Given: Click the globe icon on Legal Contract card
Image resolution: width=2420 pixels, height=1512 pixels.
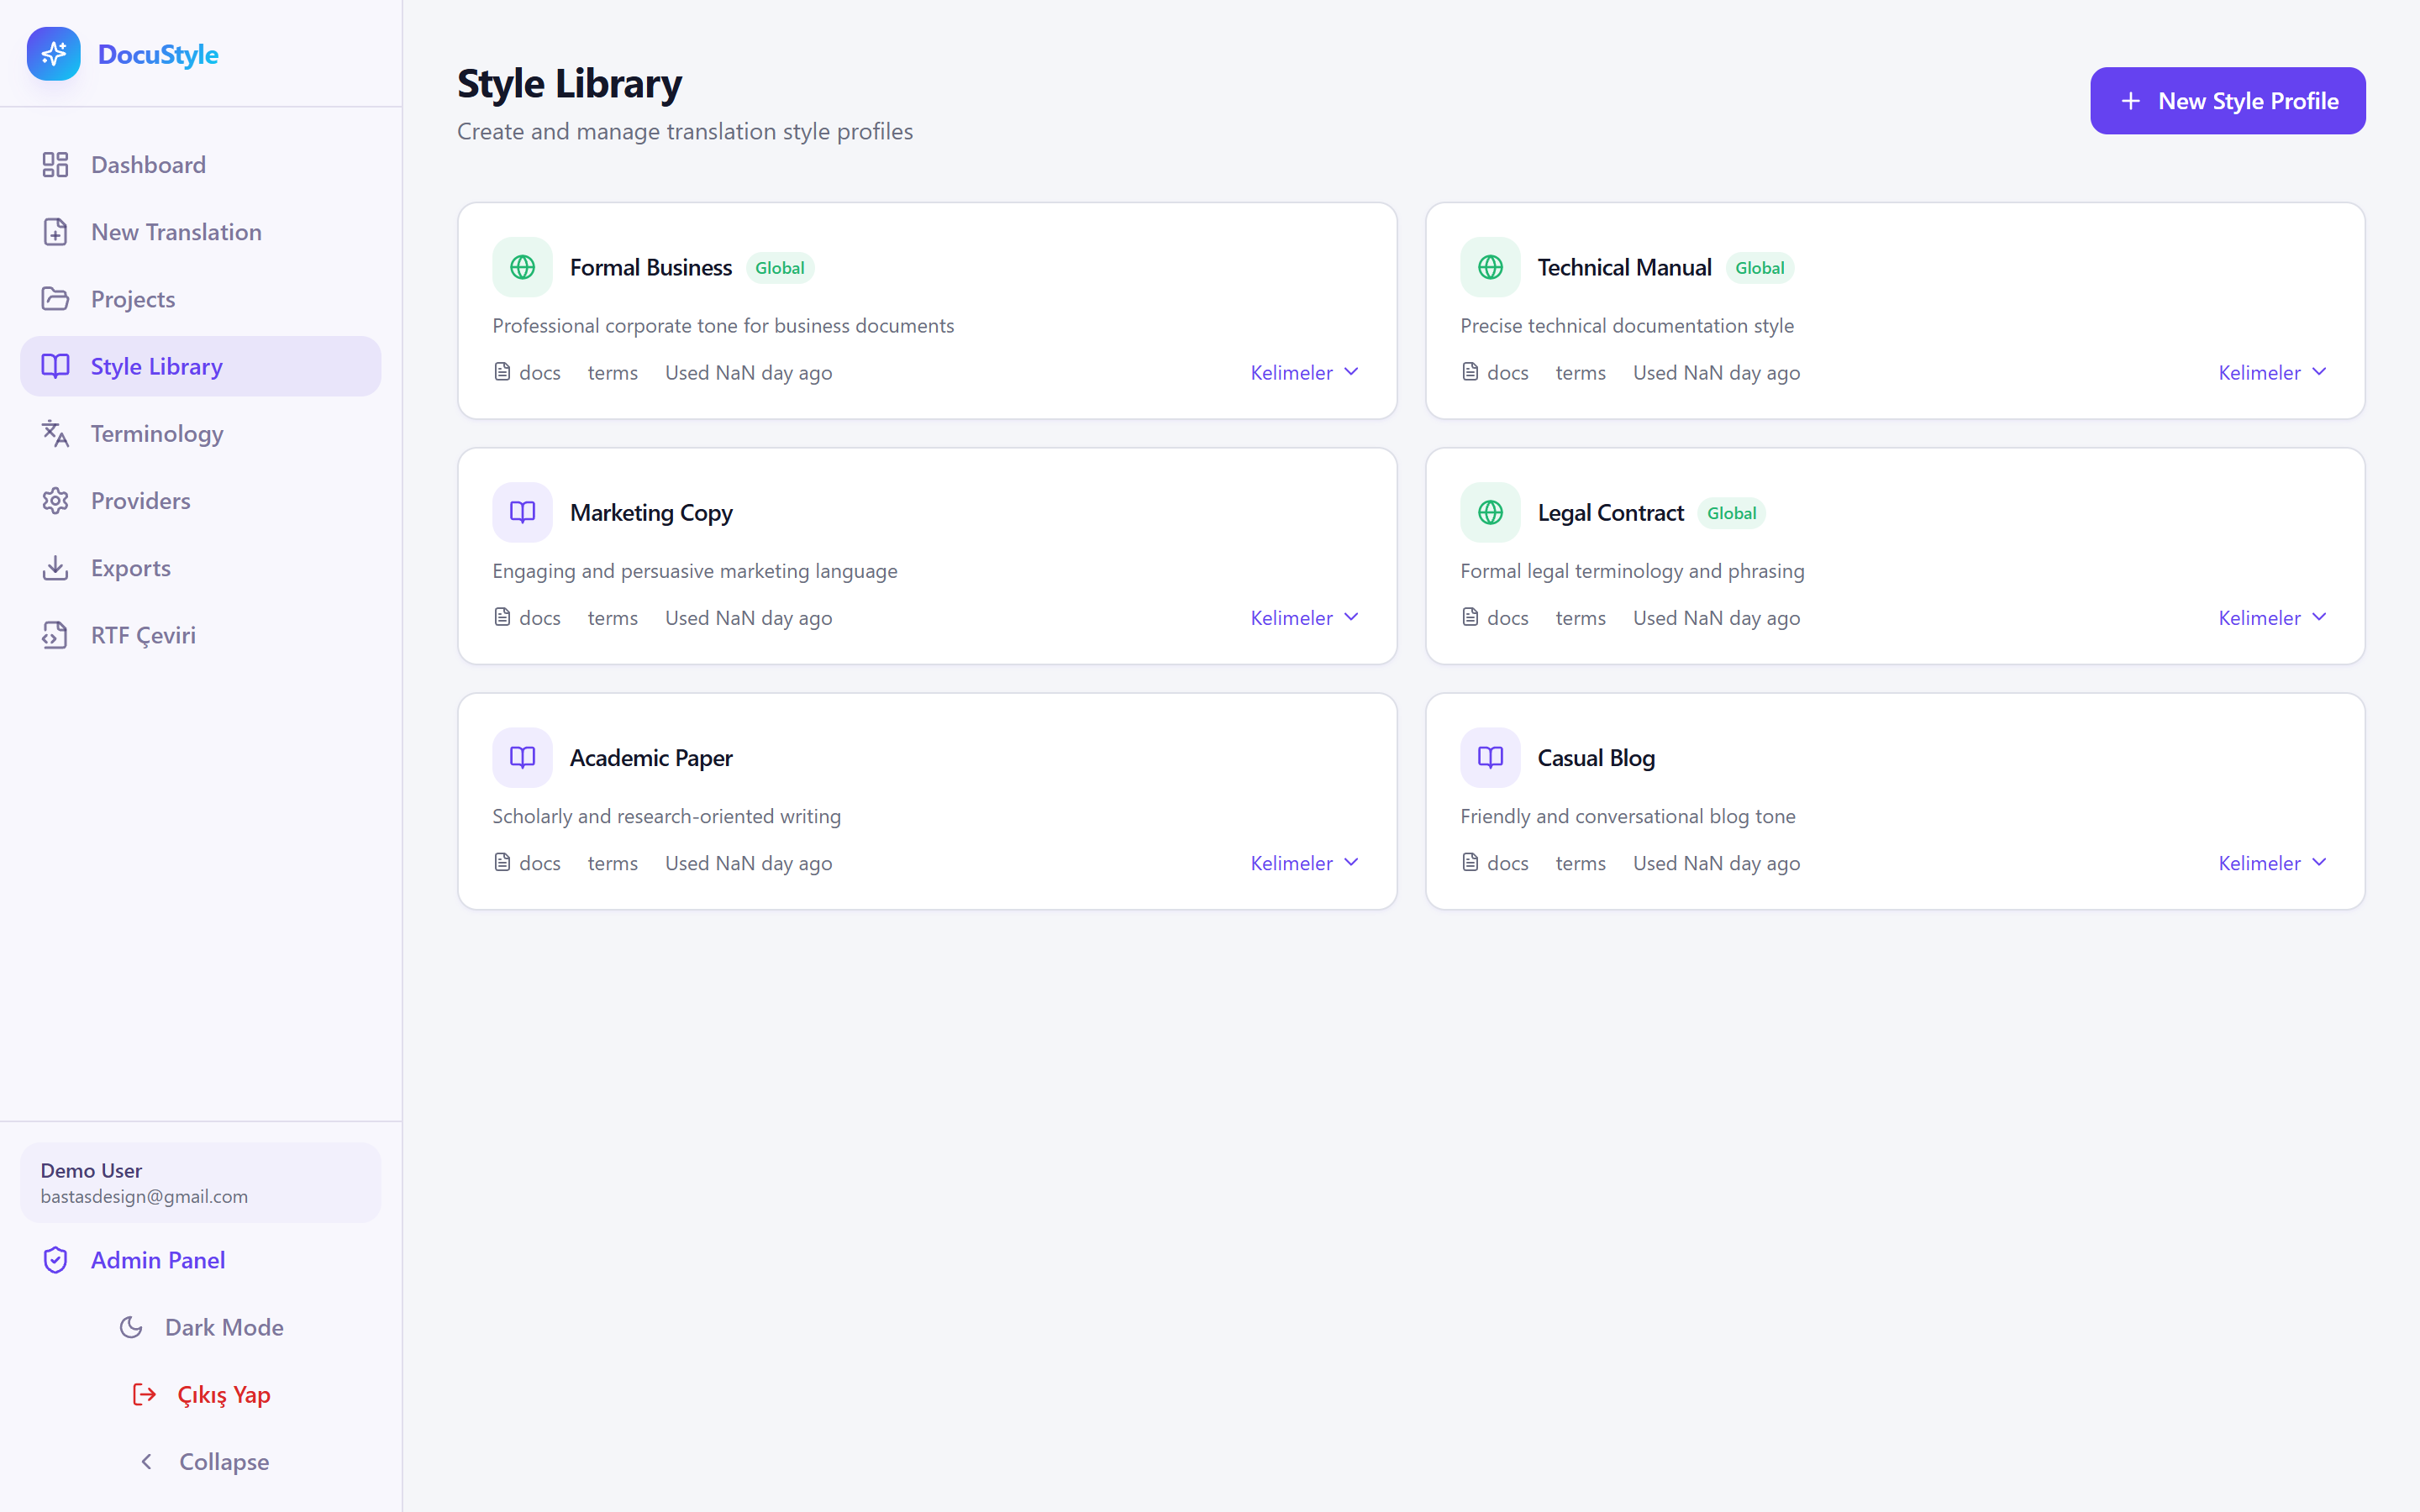Looking at the screenshot, I should tap(1490, 512).
